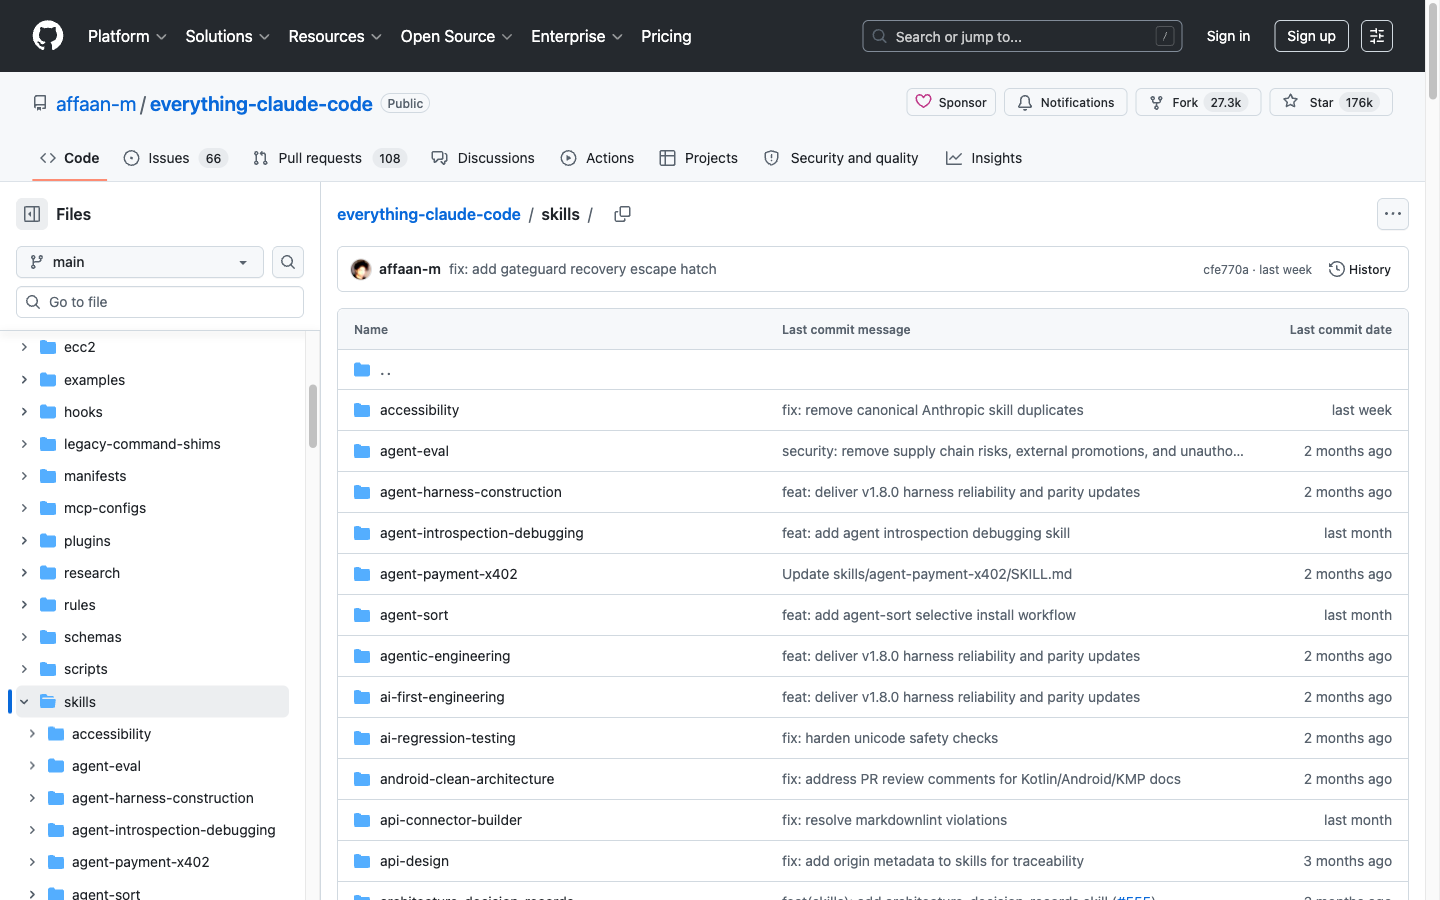Open the appearance settings icon in header
1440x900 pixels.
tap(1377, 36)
